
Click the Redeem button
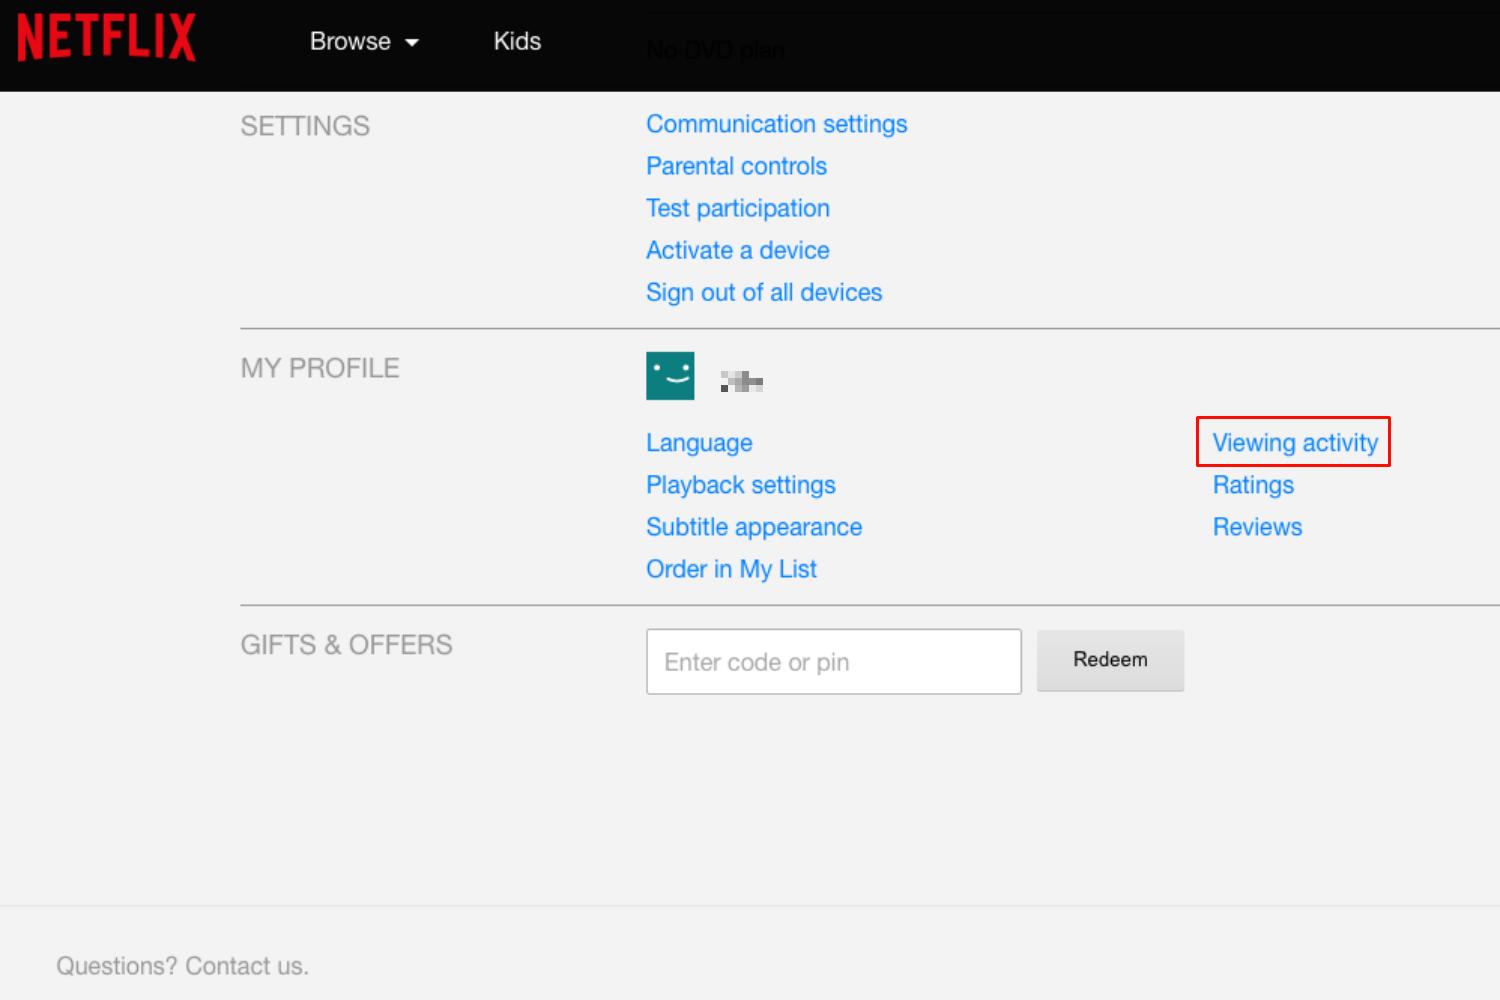point(1110,660)
